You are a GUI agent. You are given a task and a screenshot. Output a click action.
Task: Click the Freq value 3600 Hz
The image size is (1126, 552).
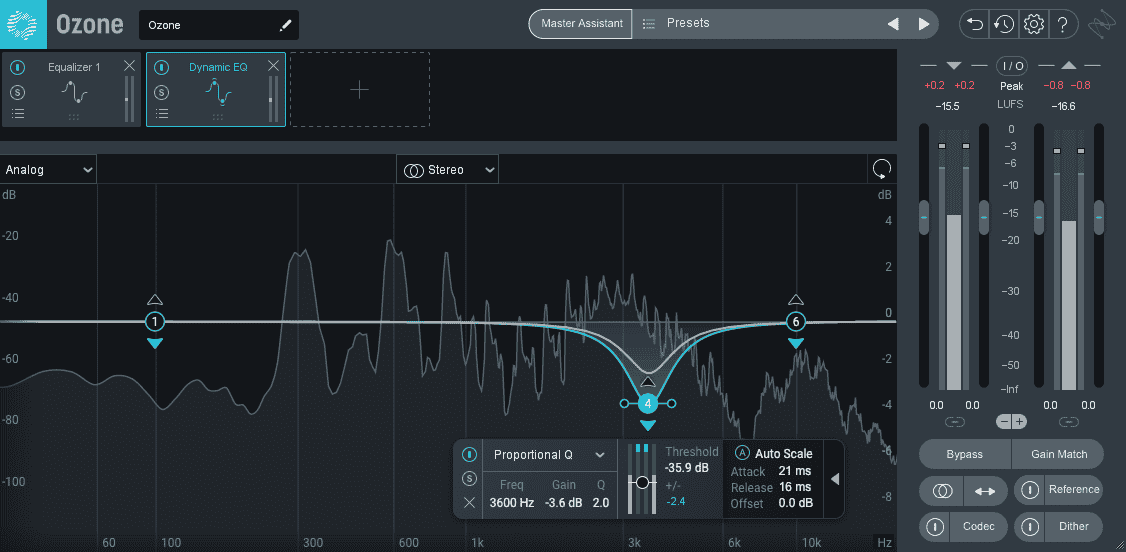coord(511,503)
